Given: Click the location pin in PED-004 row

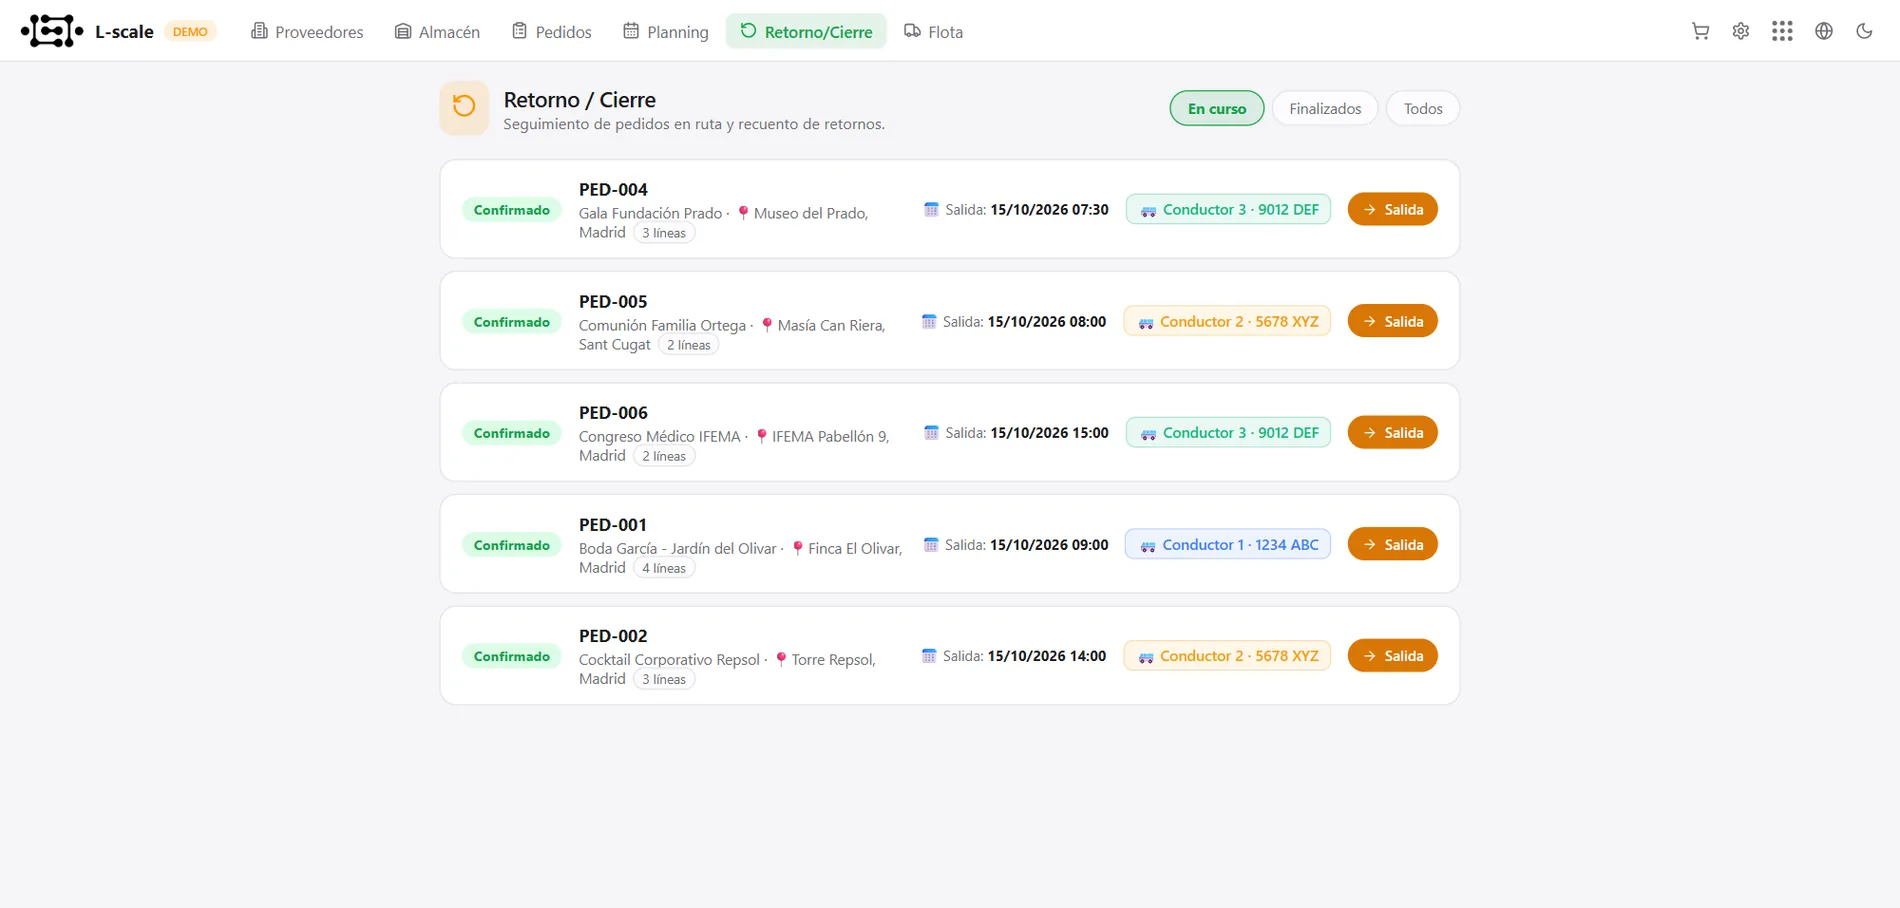Looking at the screenshot, I should coord(743,213).
